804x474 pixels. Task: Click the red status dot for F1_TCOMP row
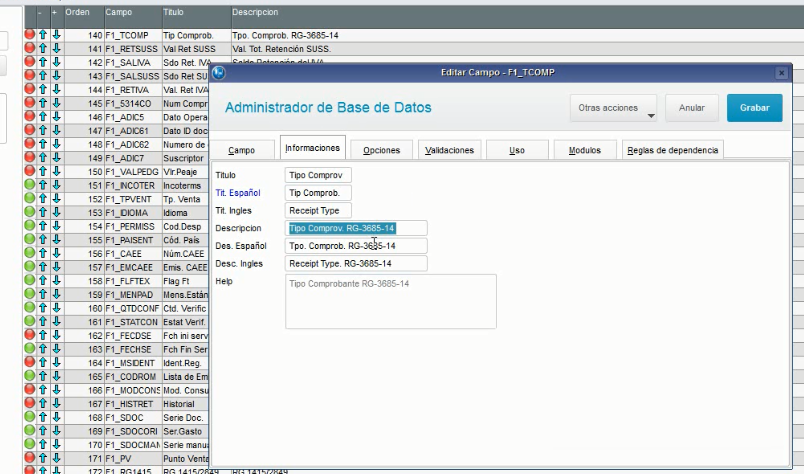pos(30,34)
